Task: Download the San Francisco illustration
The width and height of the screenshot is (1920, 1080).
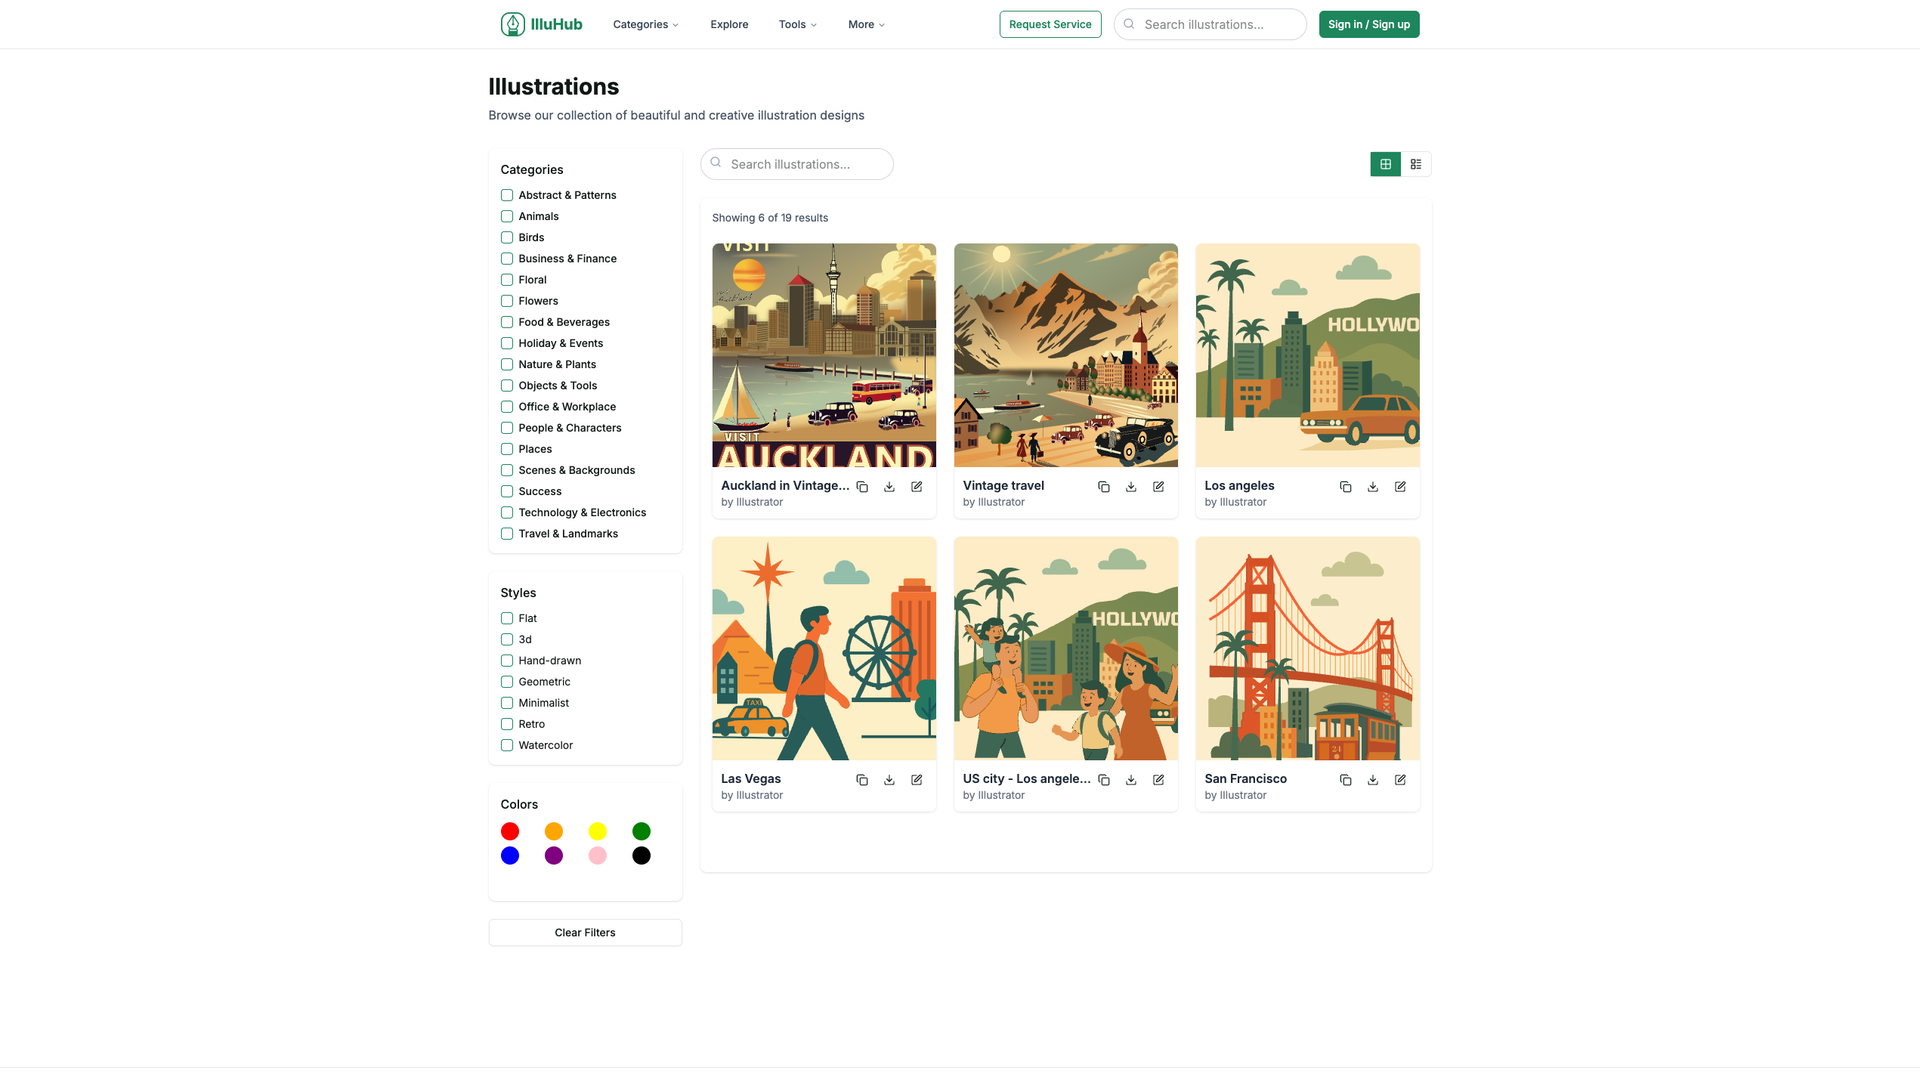Action: 1372,779
